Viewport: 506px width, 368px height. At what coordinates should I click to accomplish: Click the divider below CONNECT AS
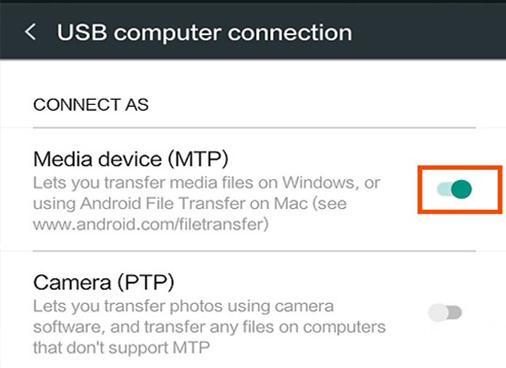tap(254, 127)
